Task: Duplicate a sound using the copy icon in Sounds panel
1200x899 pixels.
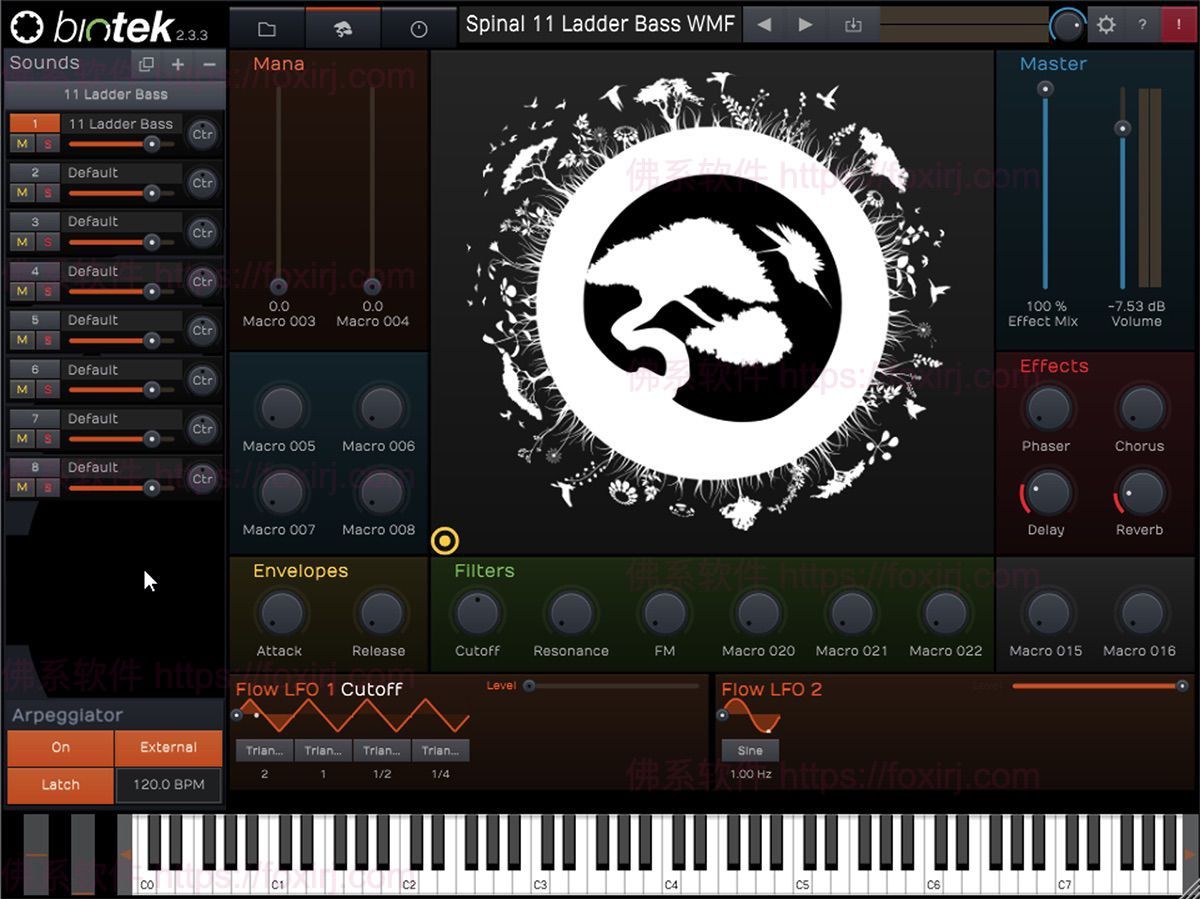Action: tap(147, 62)
